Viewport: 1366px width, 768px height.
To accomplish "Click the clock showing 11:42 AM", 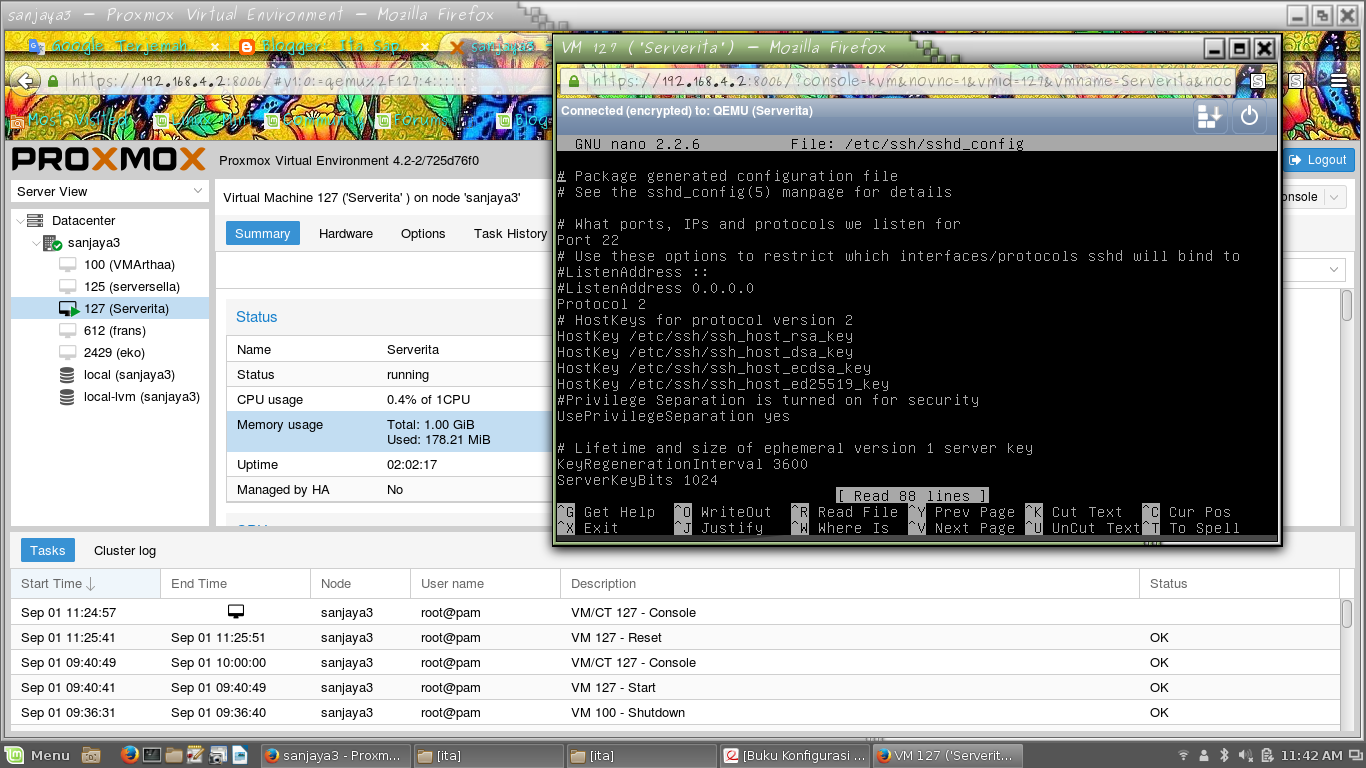I will [x=1311, y=755].
